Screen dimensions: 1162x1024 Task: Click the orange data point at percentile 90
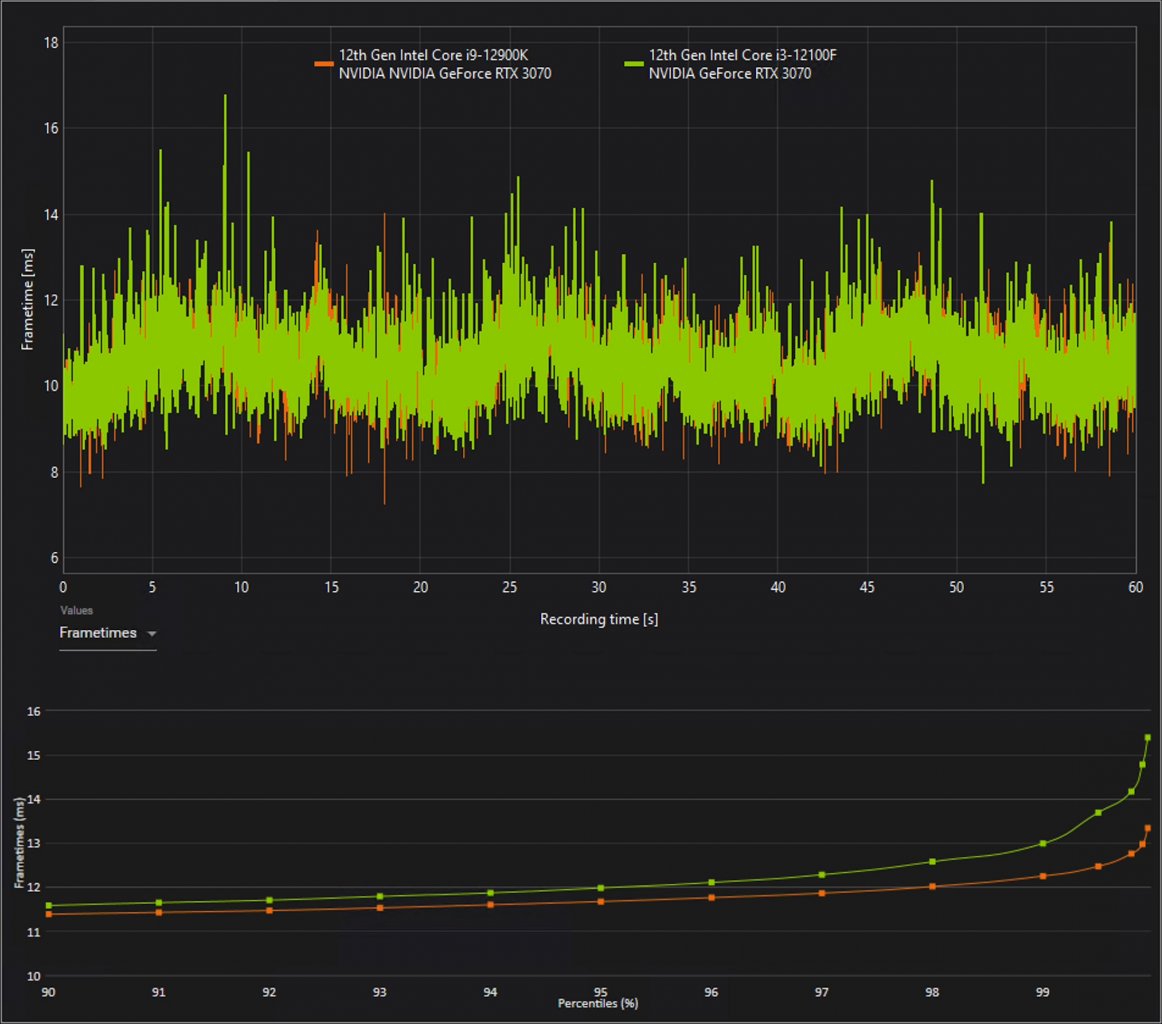coord(49,914)
